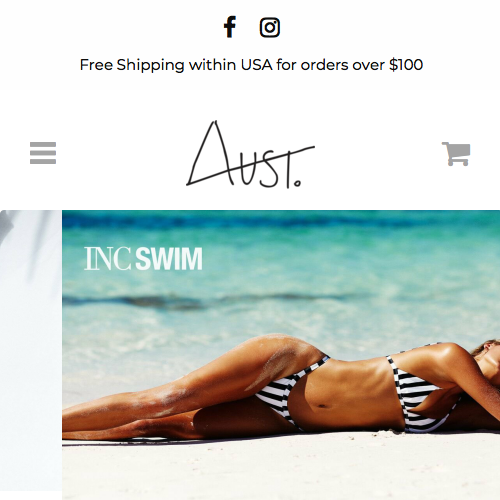Click the striped bikini top in banner
This screenshot has height=500, width=500.
pos(420,393)
